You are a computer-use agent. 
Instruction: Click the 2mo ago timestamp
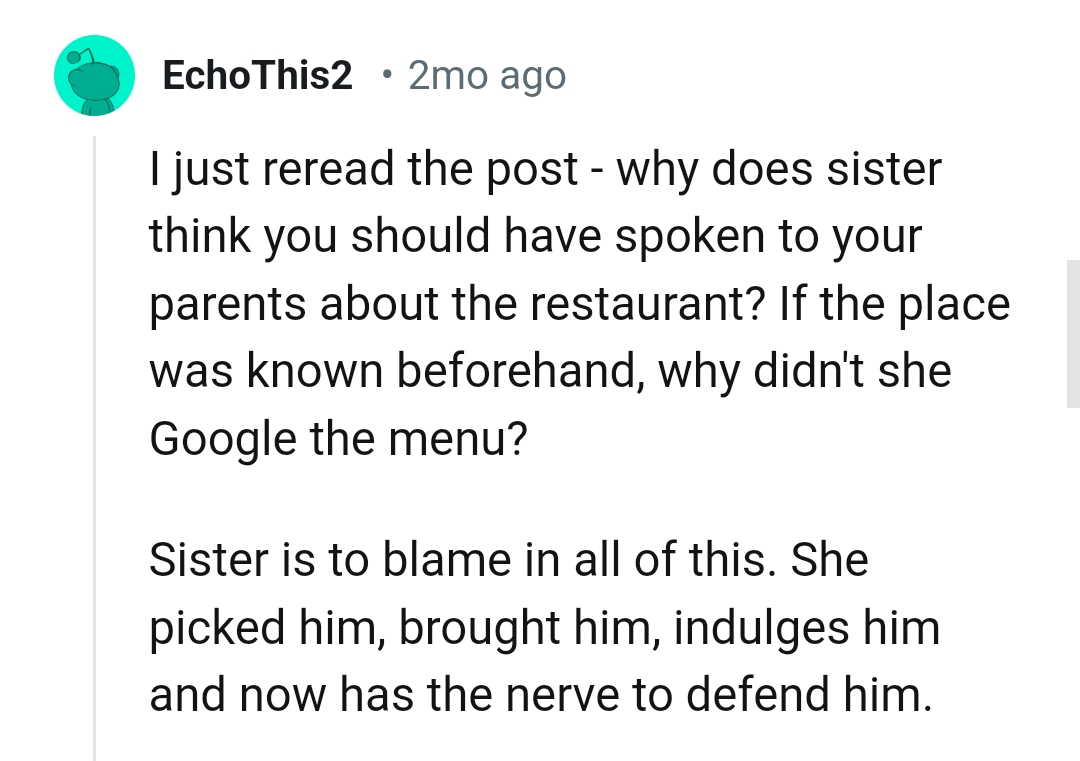pos(486,75)
